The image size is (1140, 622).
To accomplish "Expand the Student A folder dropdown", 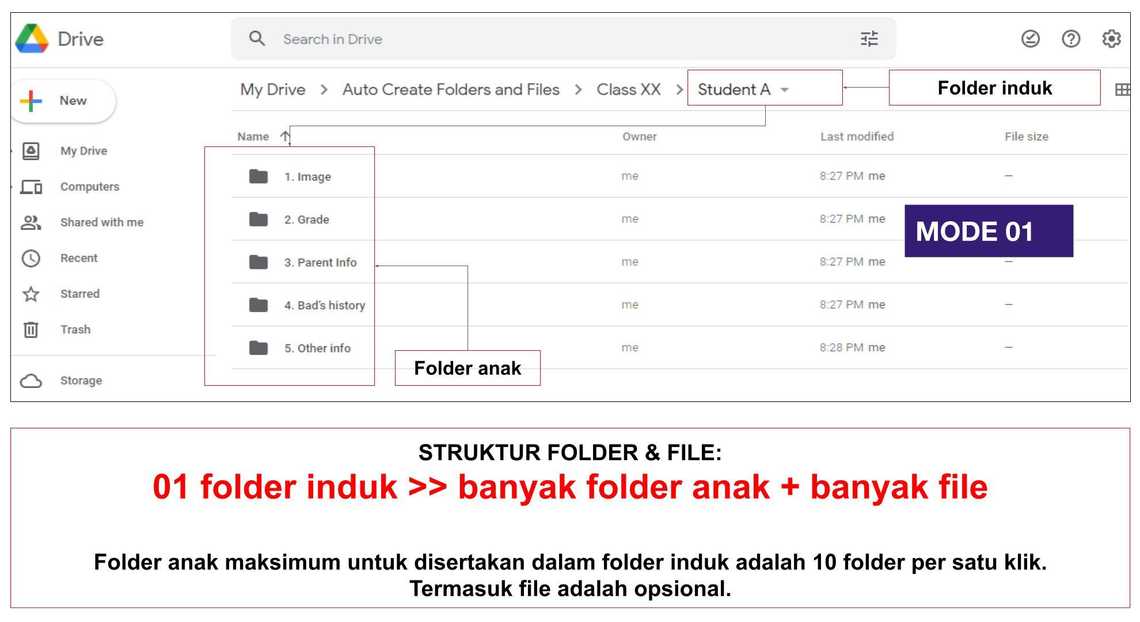I will point(785,90).
